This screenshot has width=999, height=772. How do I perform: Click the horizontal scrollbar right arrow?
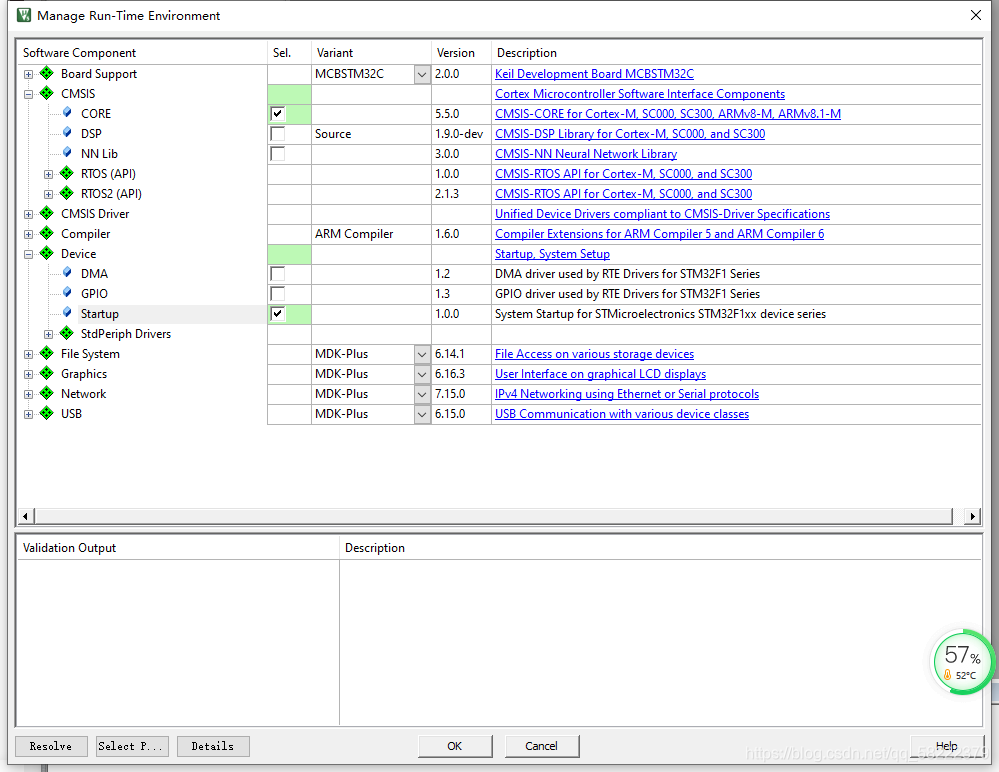coord(972,516)
